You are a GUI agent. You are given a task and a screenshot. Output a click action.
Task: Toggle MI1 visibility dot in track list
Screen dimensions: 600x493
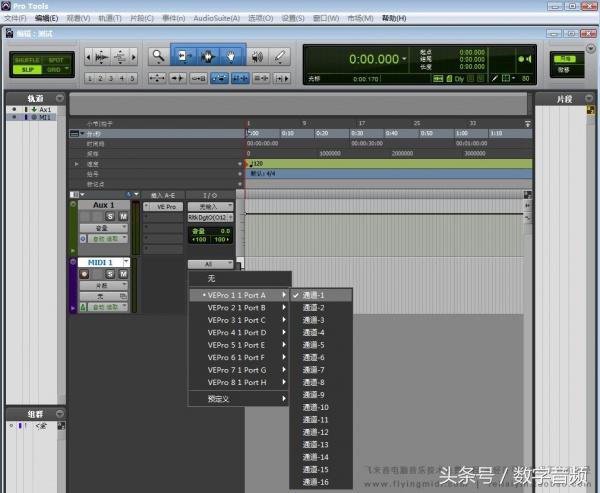pyautogui.click(x=14, y=117)
